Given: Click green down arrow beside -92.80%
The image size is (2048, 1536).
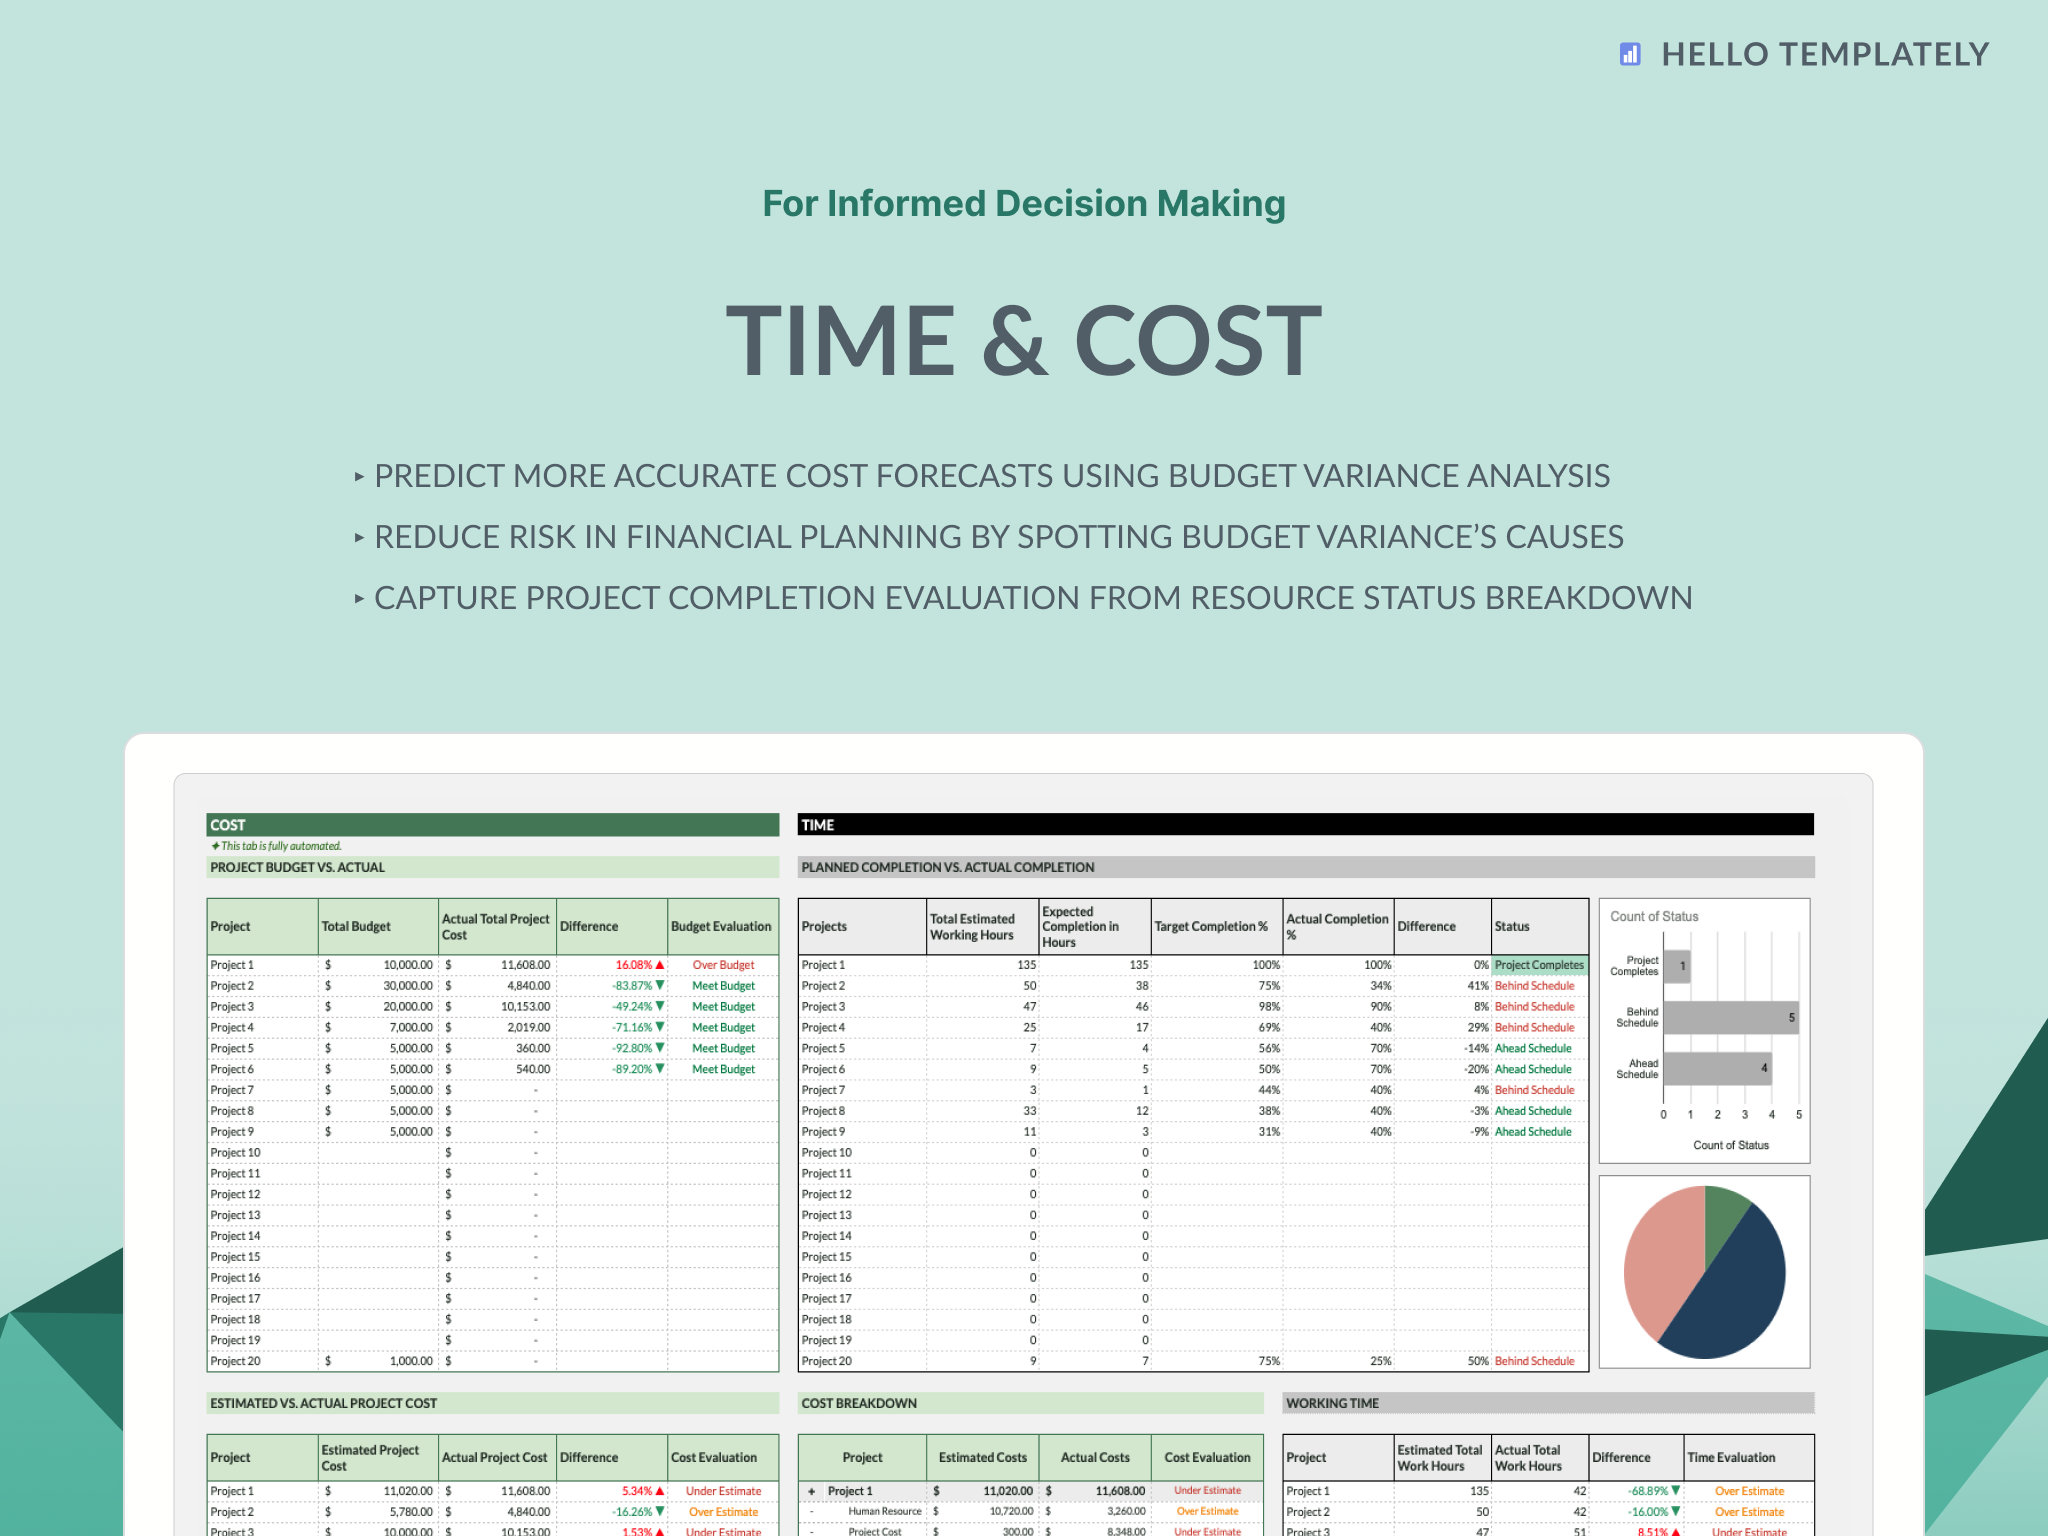Looking at the screenshot, I should pos(660,1048).
